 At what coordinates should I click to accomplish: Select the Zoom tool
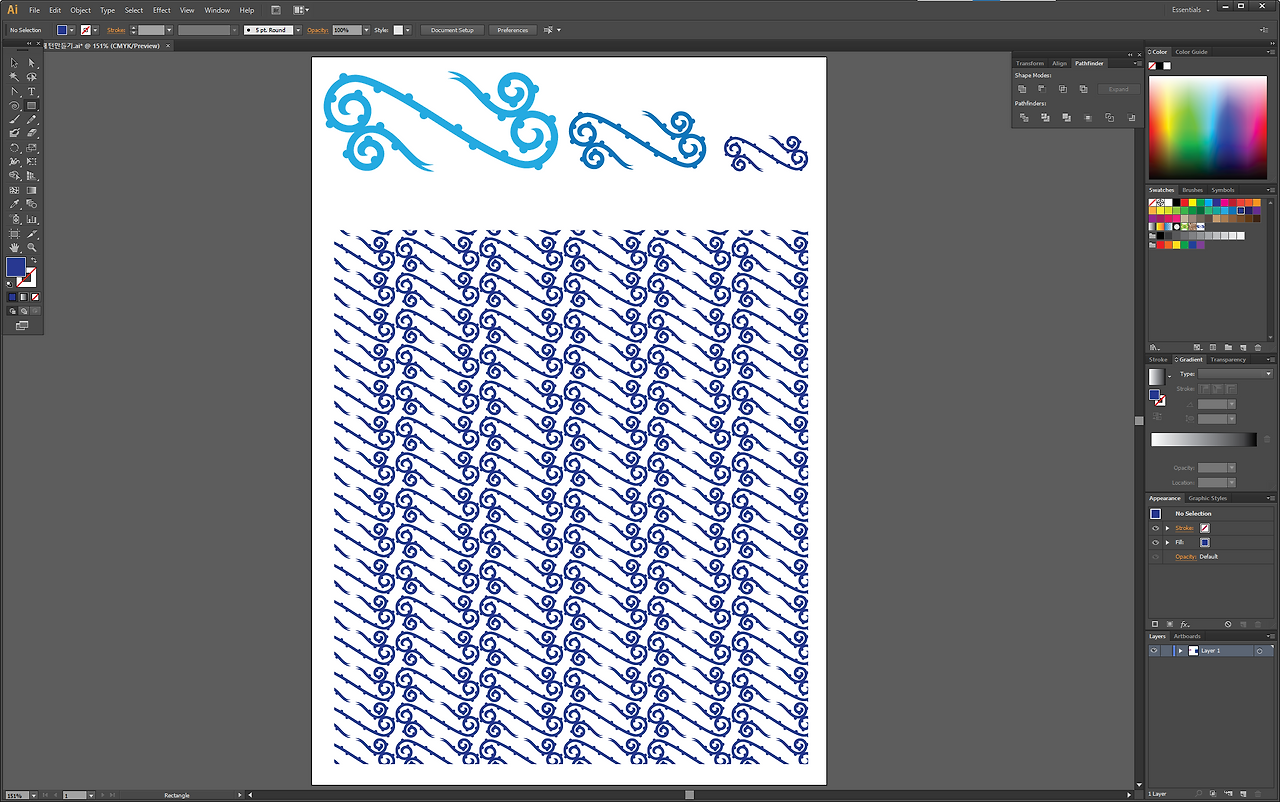coord(32,246)
